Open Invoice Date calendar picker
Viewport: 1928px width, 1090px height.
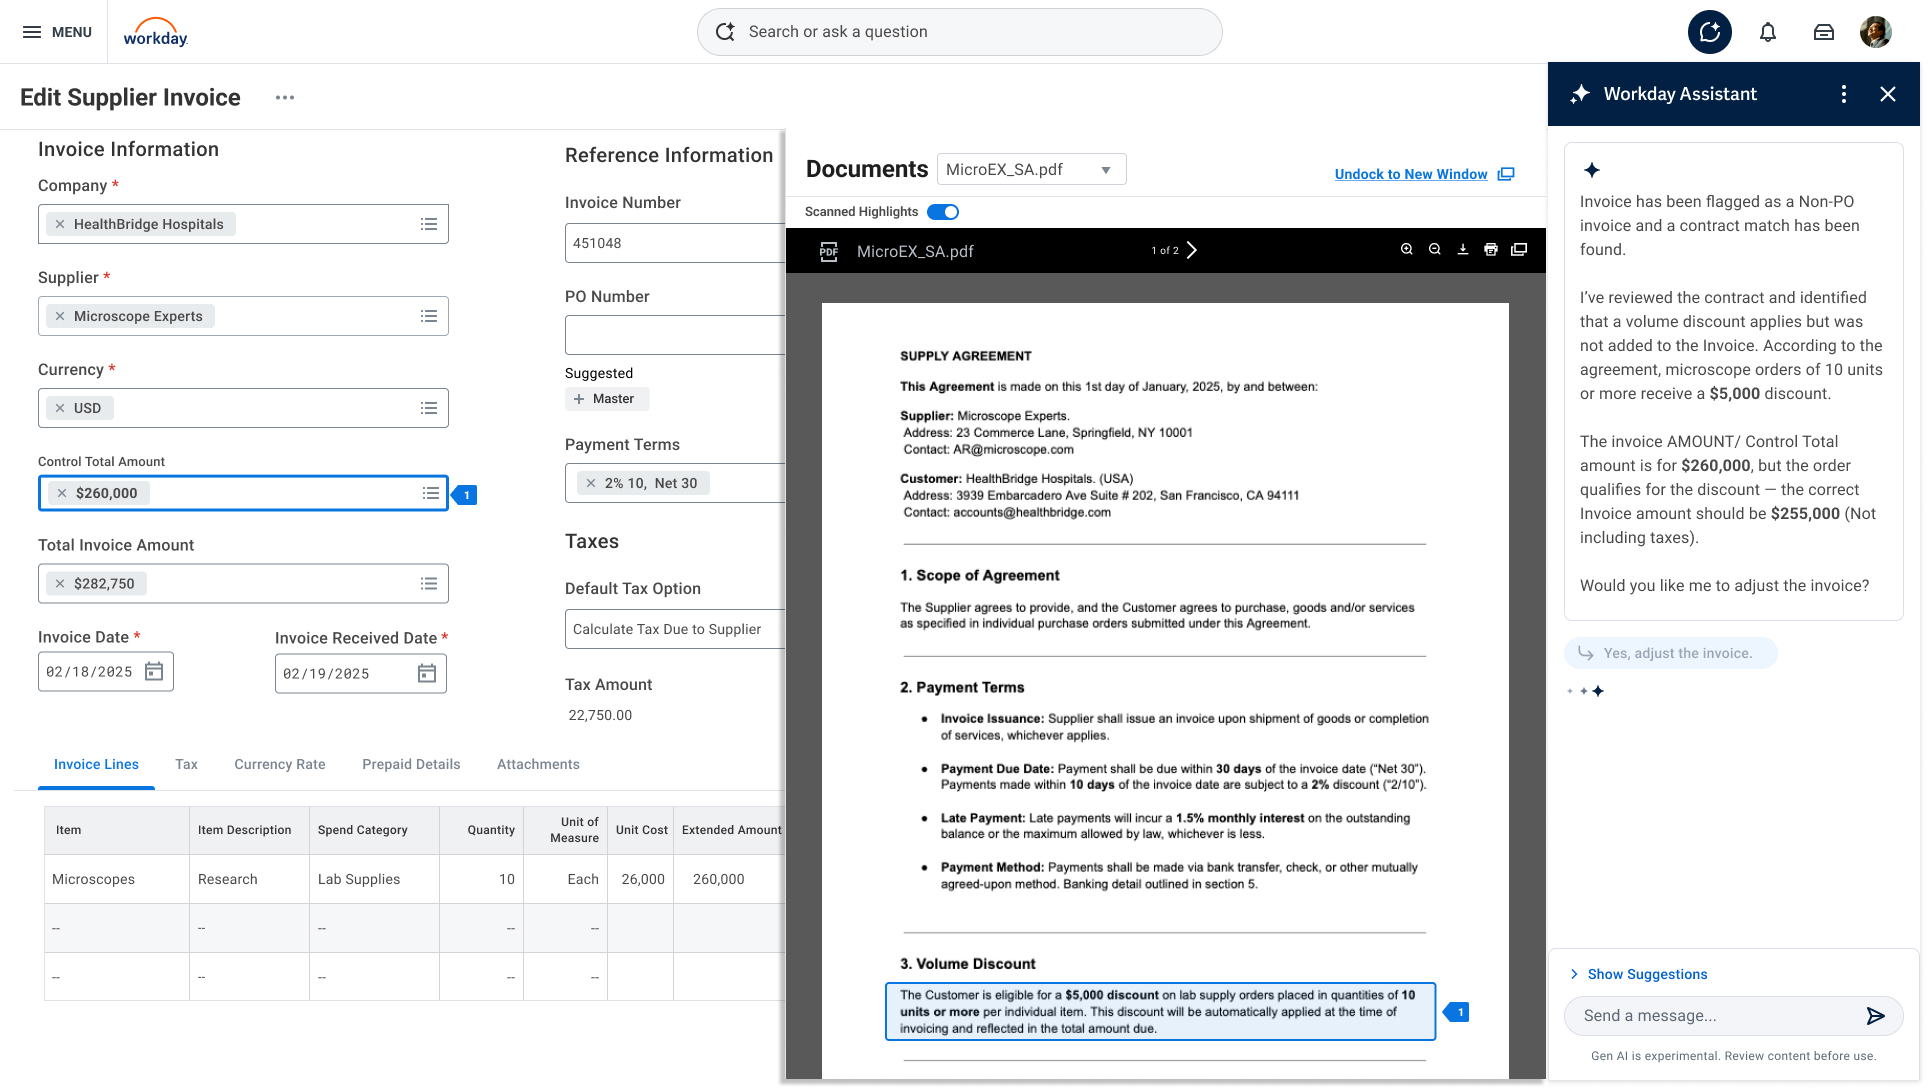[x=154, y=672]
